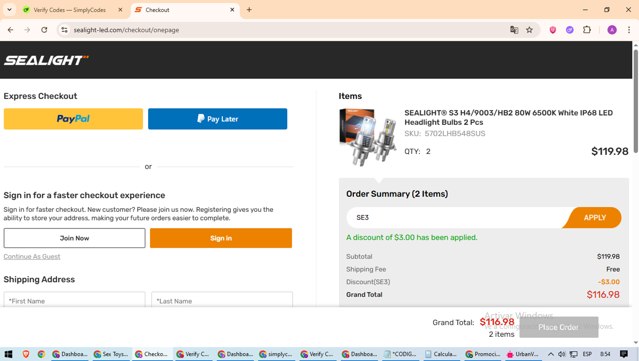Viewport: 639px width, 361px height.
Task: Close the Verify Codes — SimplyCodes tab
Action: point(120,10)
